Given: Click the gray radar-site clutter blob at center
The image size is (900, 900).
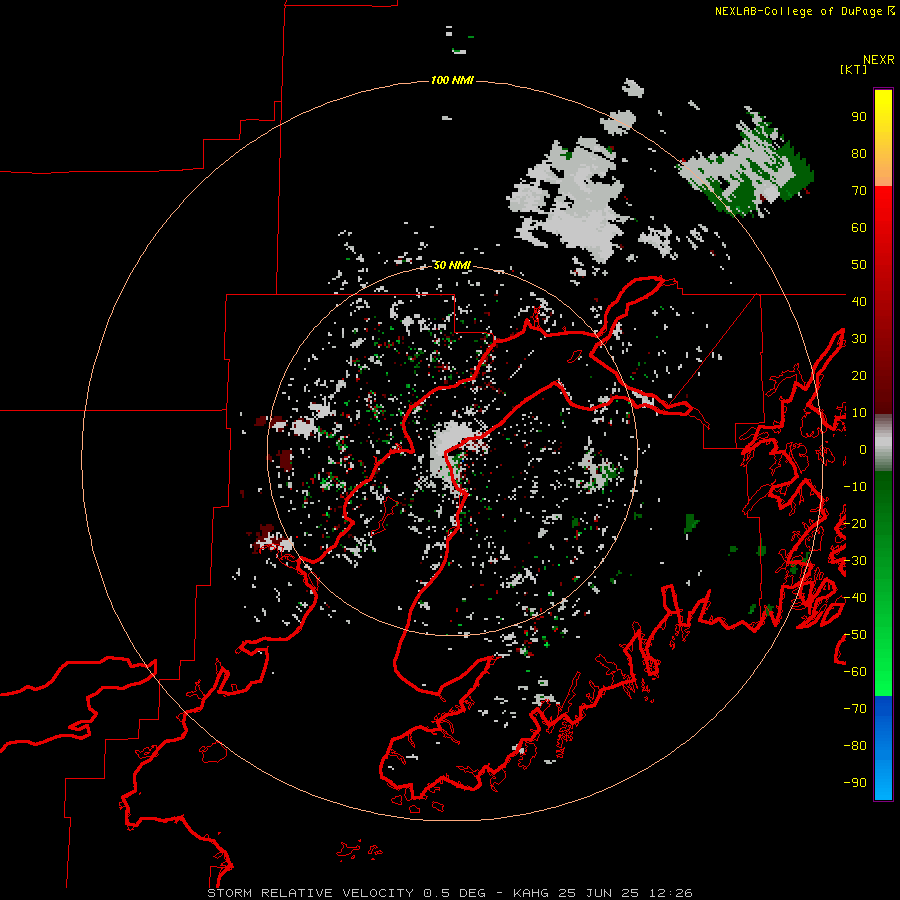Looking at the screenshot, I should 452,451.
